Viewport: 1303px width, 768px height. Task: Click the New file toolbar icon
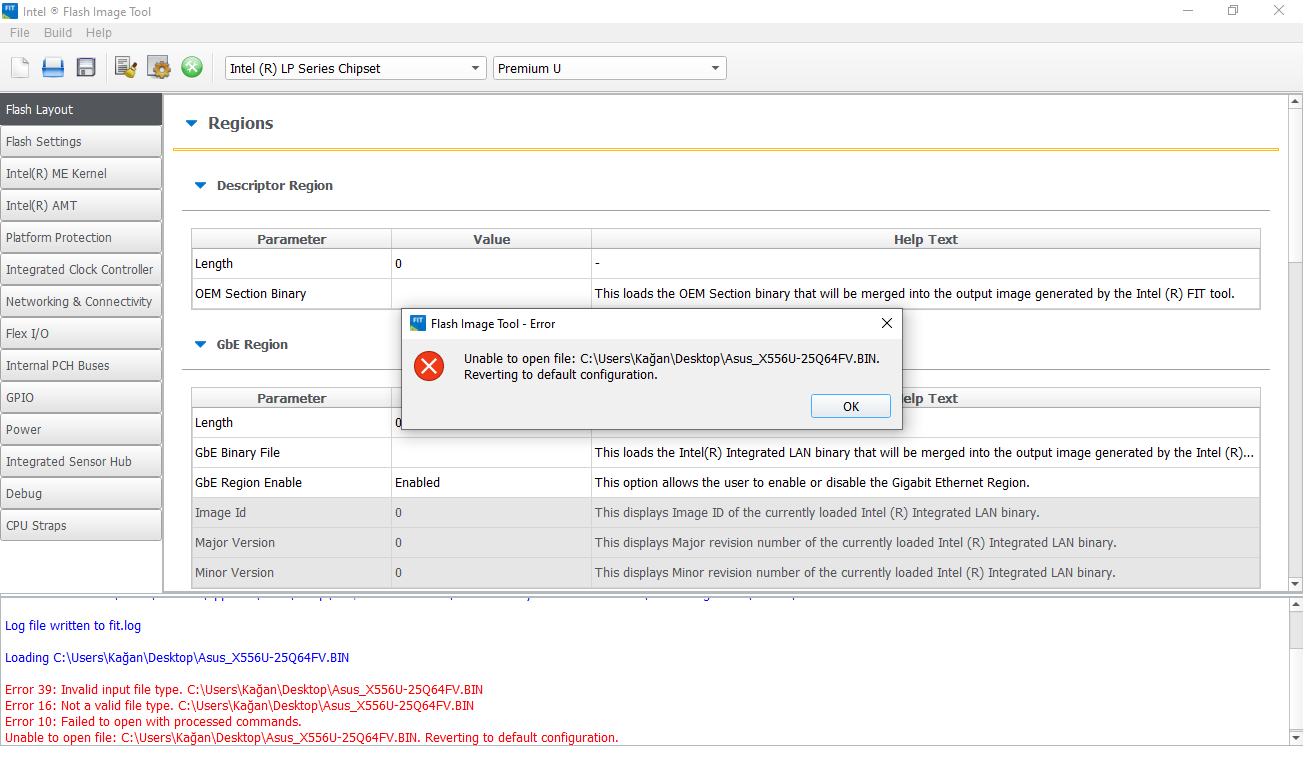click(20, 68)
